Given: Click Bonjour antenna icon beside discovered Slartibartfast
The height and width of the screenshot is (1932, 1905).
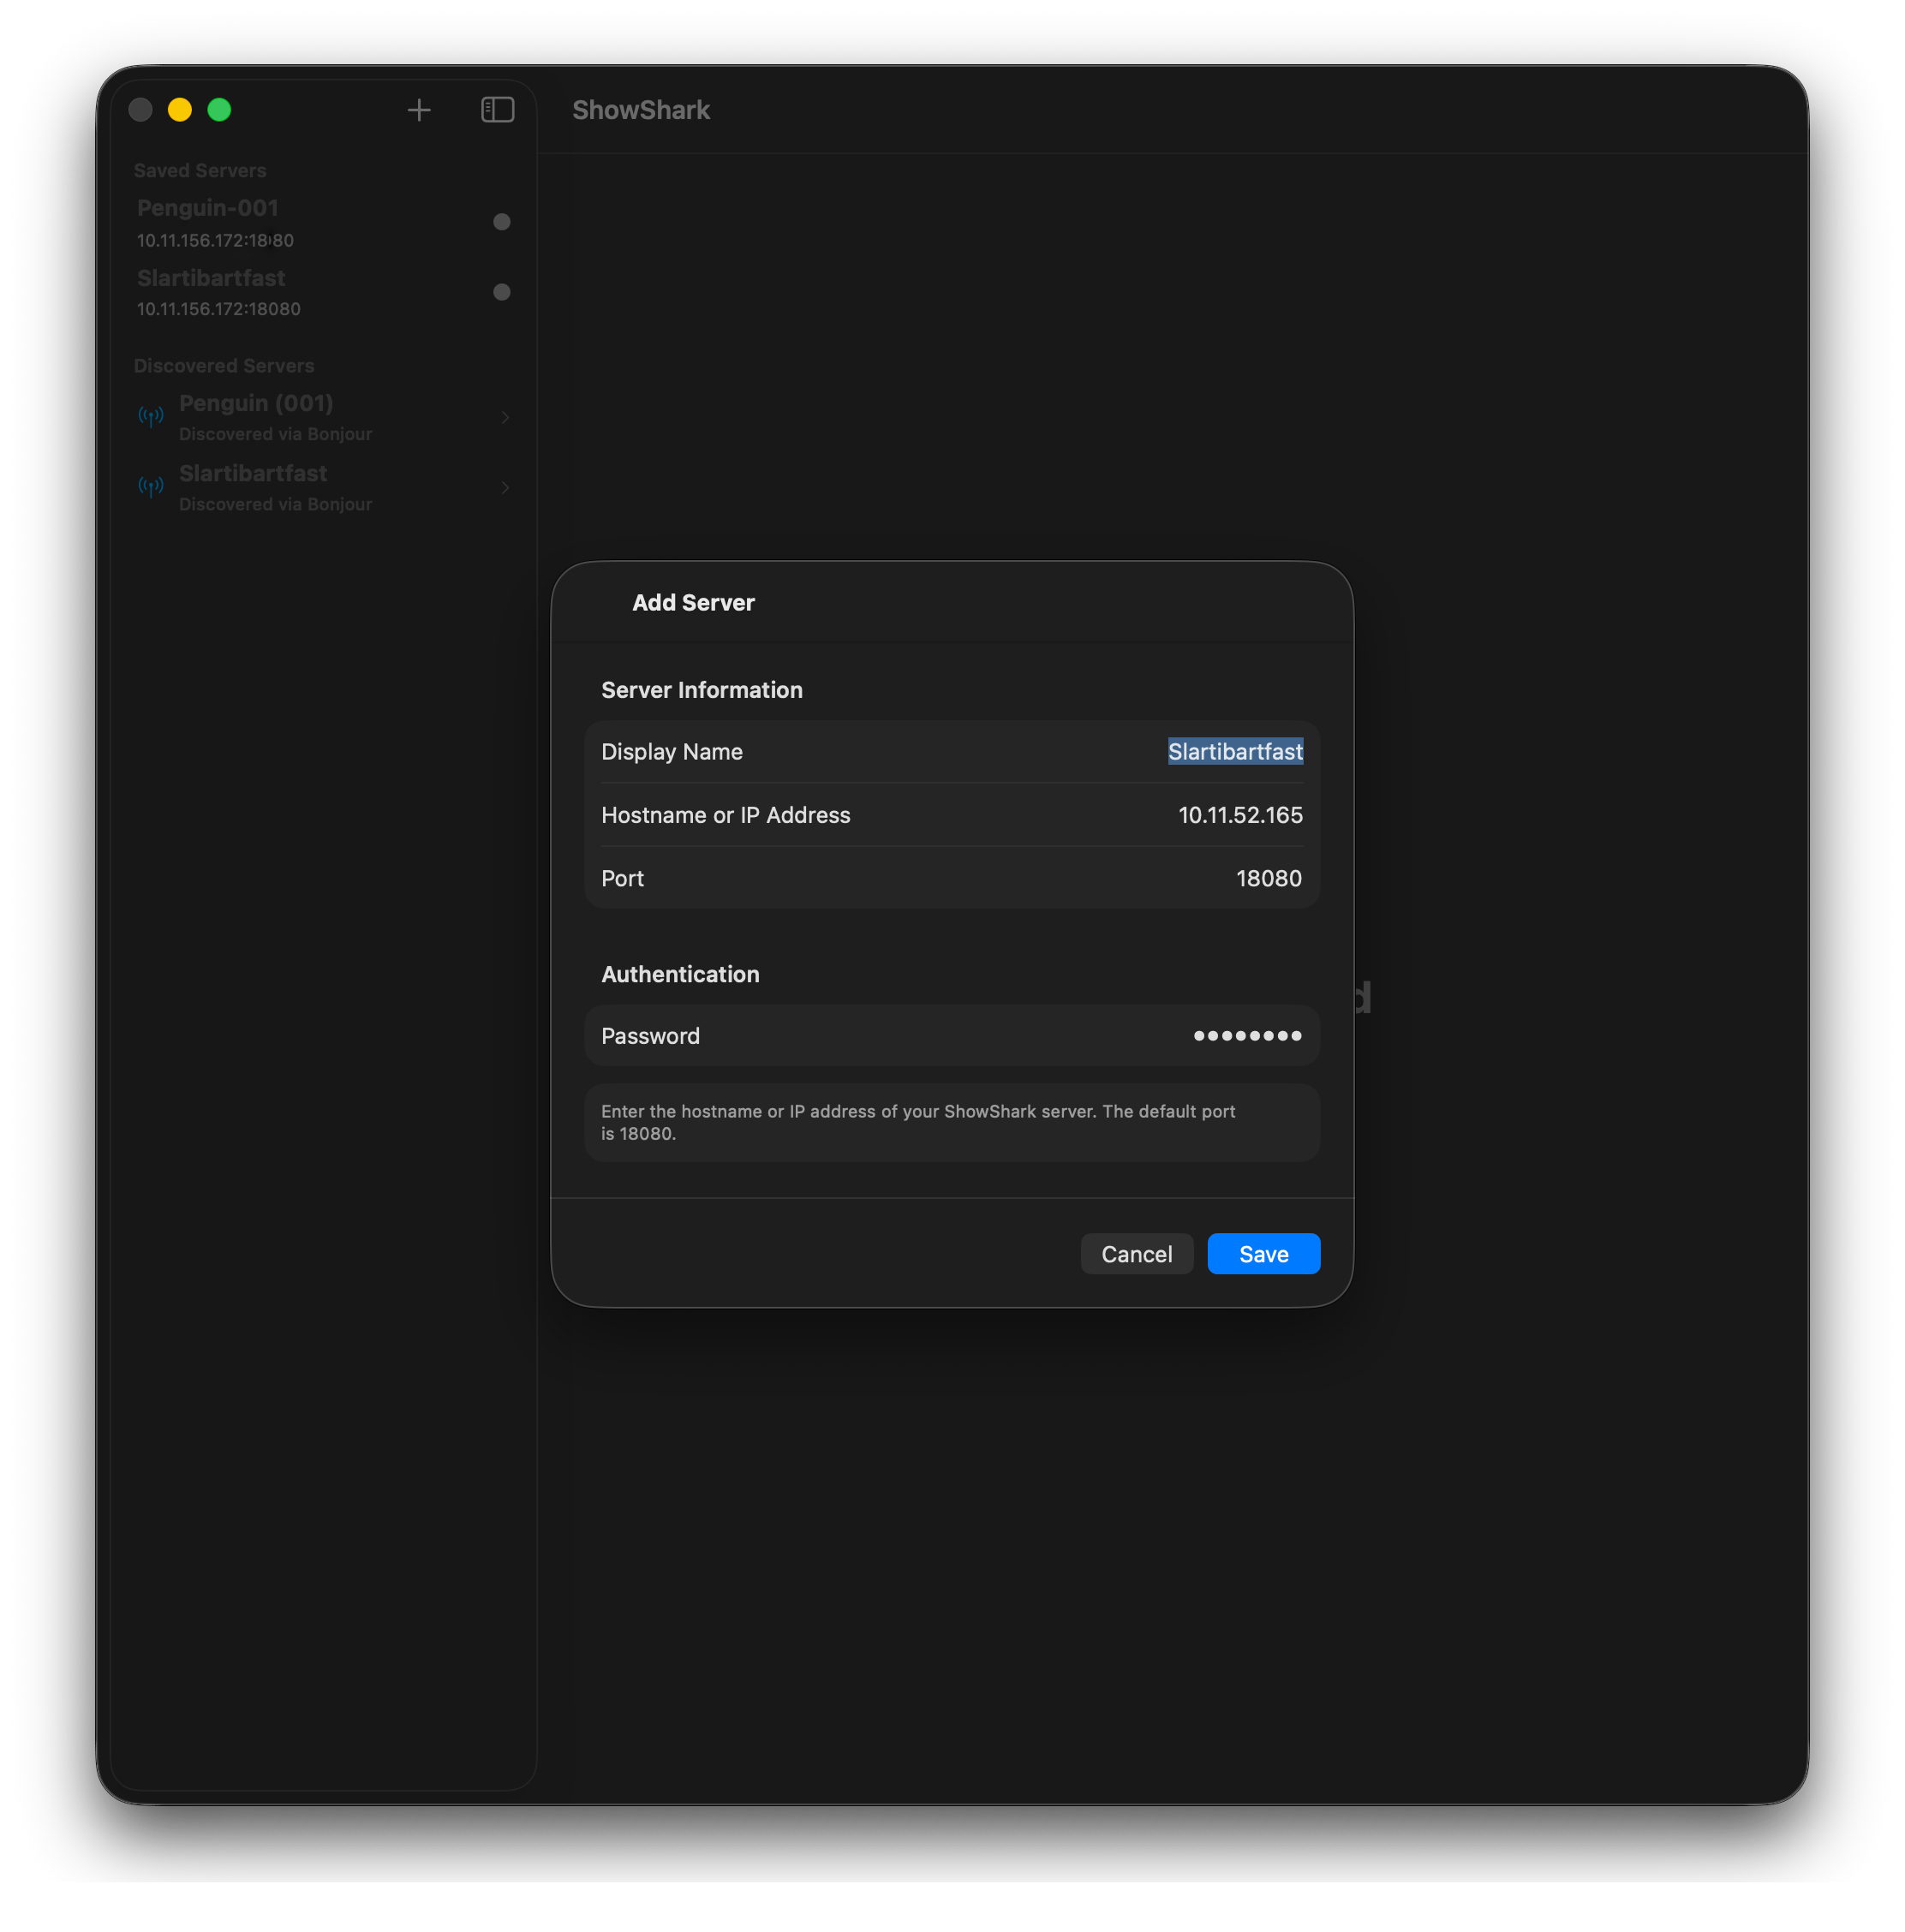Looking at the screenshot, I should [x=151, y=487].
